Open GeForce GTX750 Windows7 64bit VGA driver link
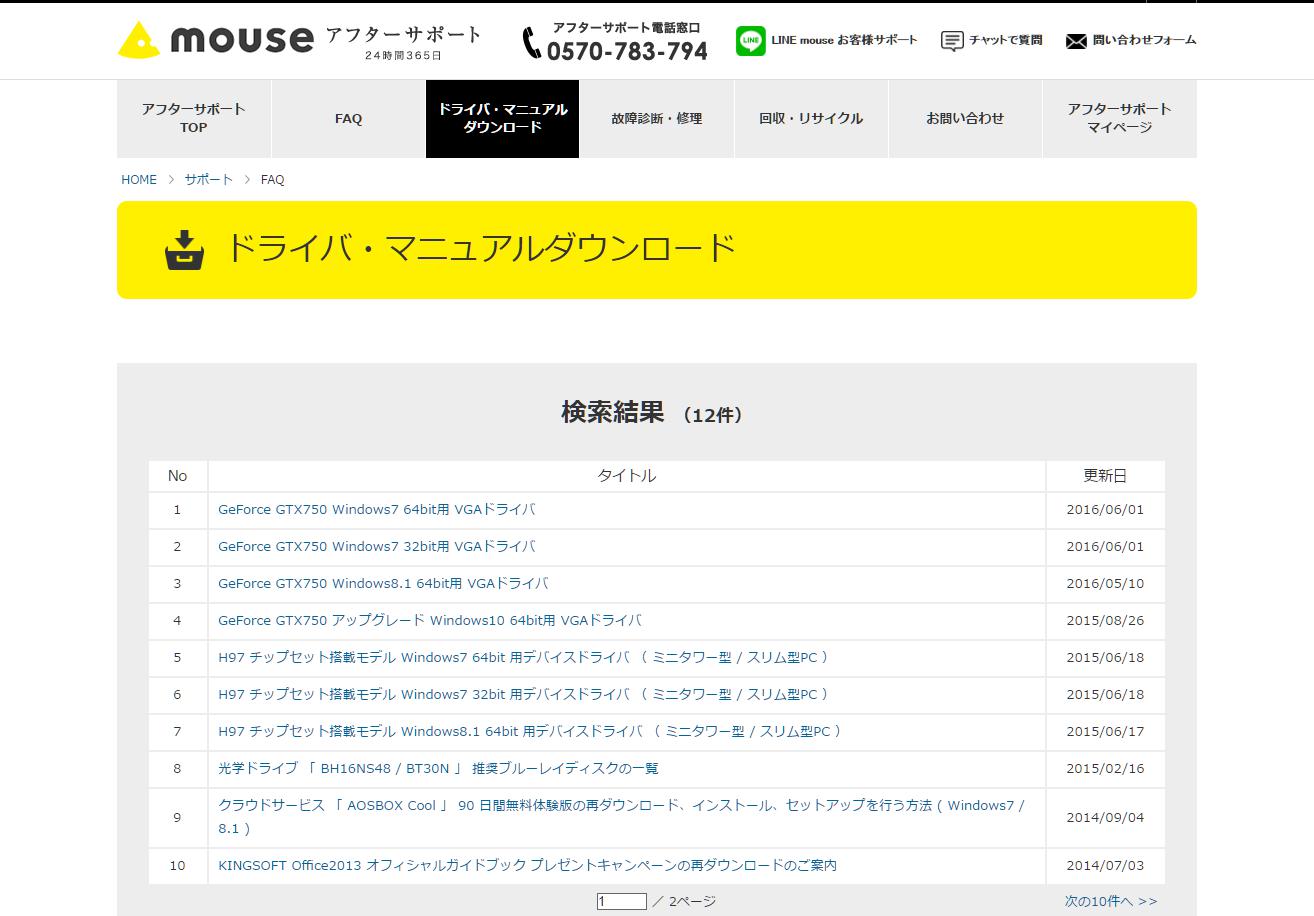The width and height of the screenshot is (1314, 916). [x=376, y=510]
